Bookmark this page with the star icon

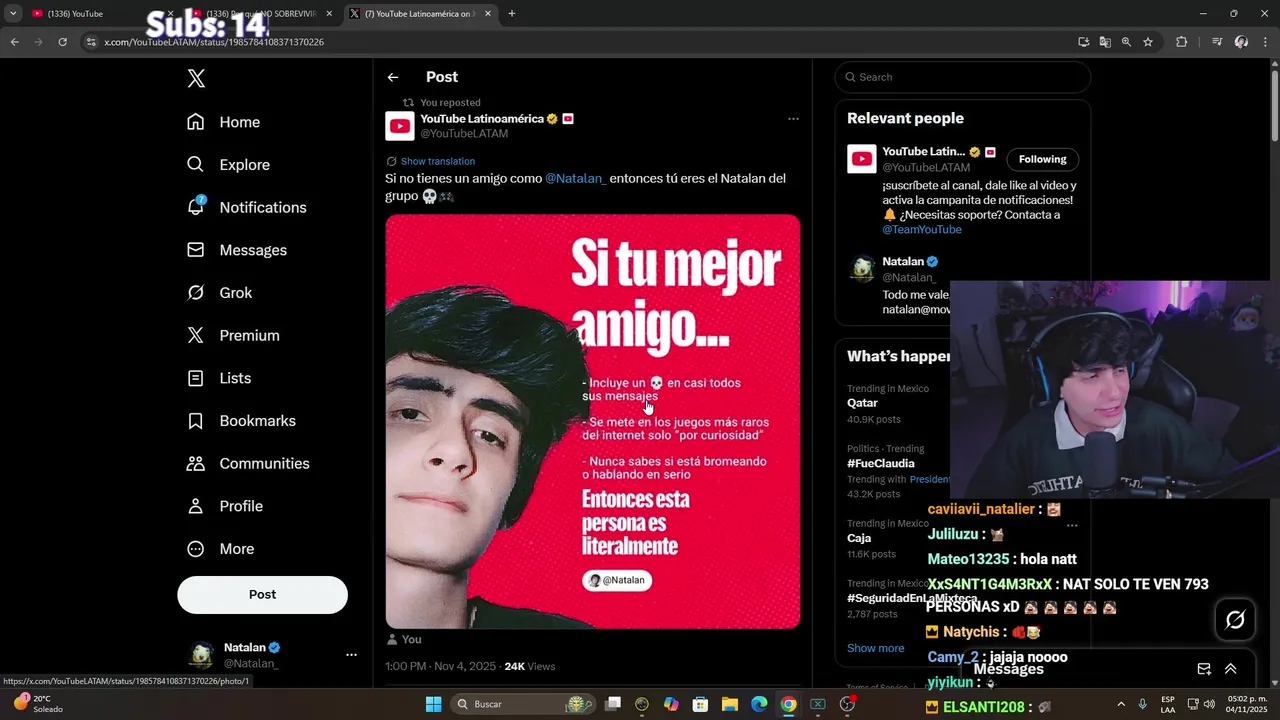1148,42
